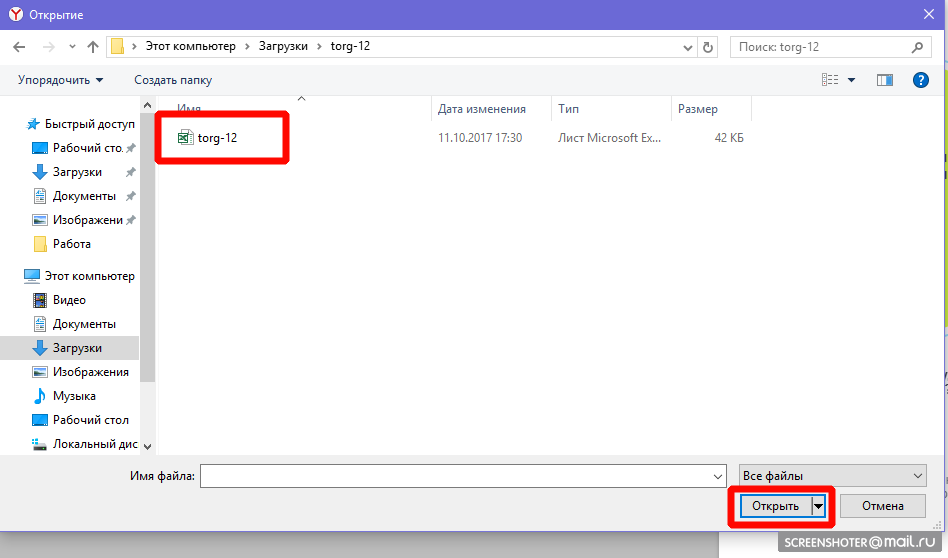Click 'Создать папку' toolbar item
The image size is (948, 558).
click(173, 80)
